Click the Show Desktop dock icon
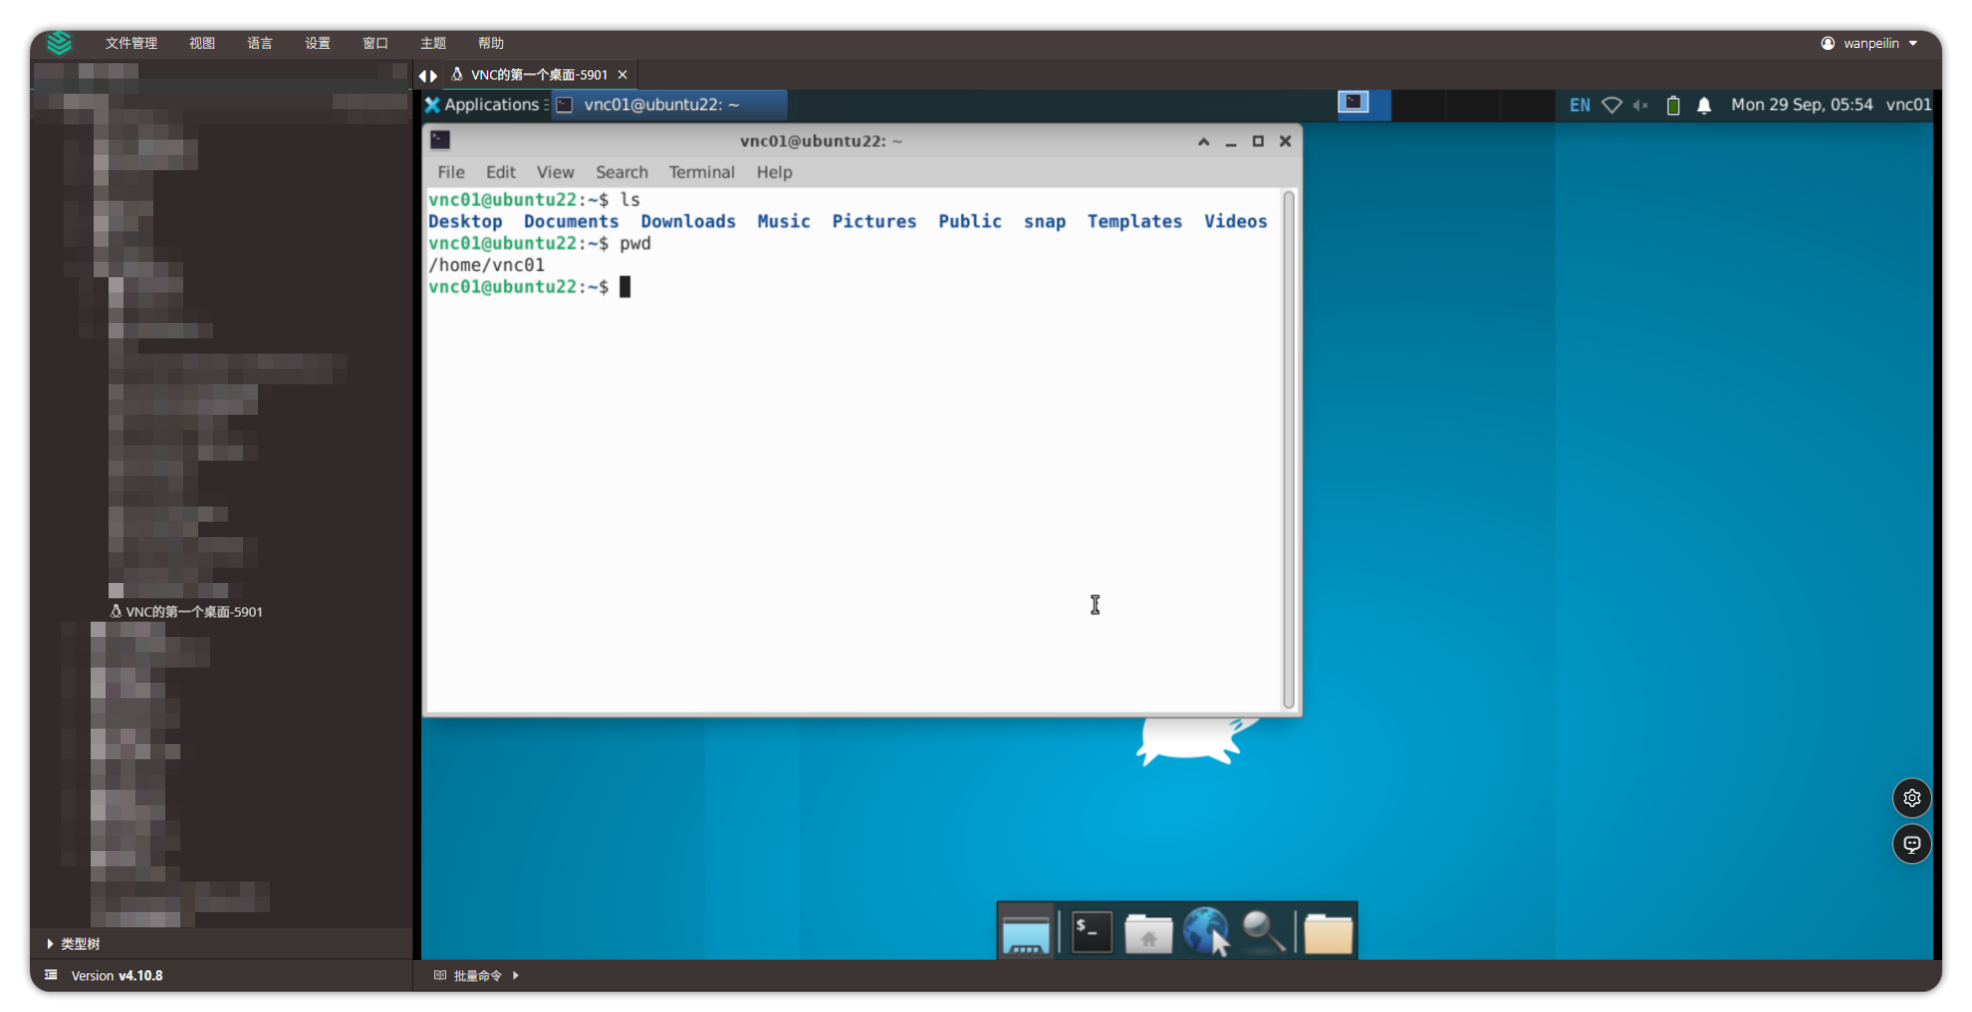This screenshot has width=1972, height=1012. [1025, 934]
